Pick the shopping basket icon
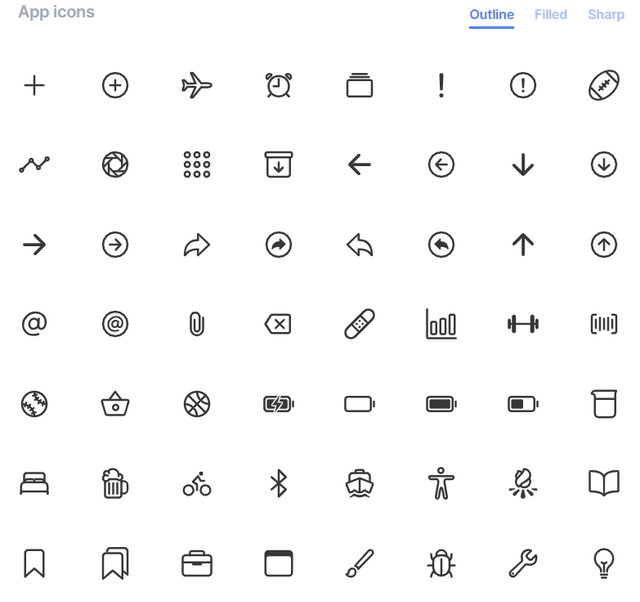Screen dimensions: 640x602 point(115,404)
